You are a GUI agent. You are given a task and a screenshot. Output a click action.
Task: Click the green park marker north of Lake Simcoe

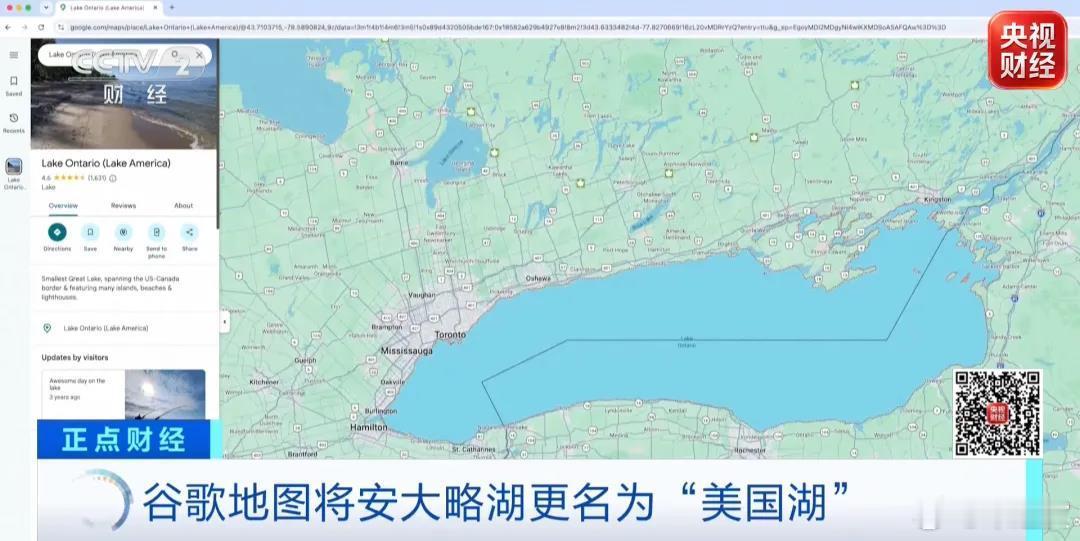[x=471, y=112]
